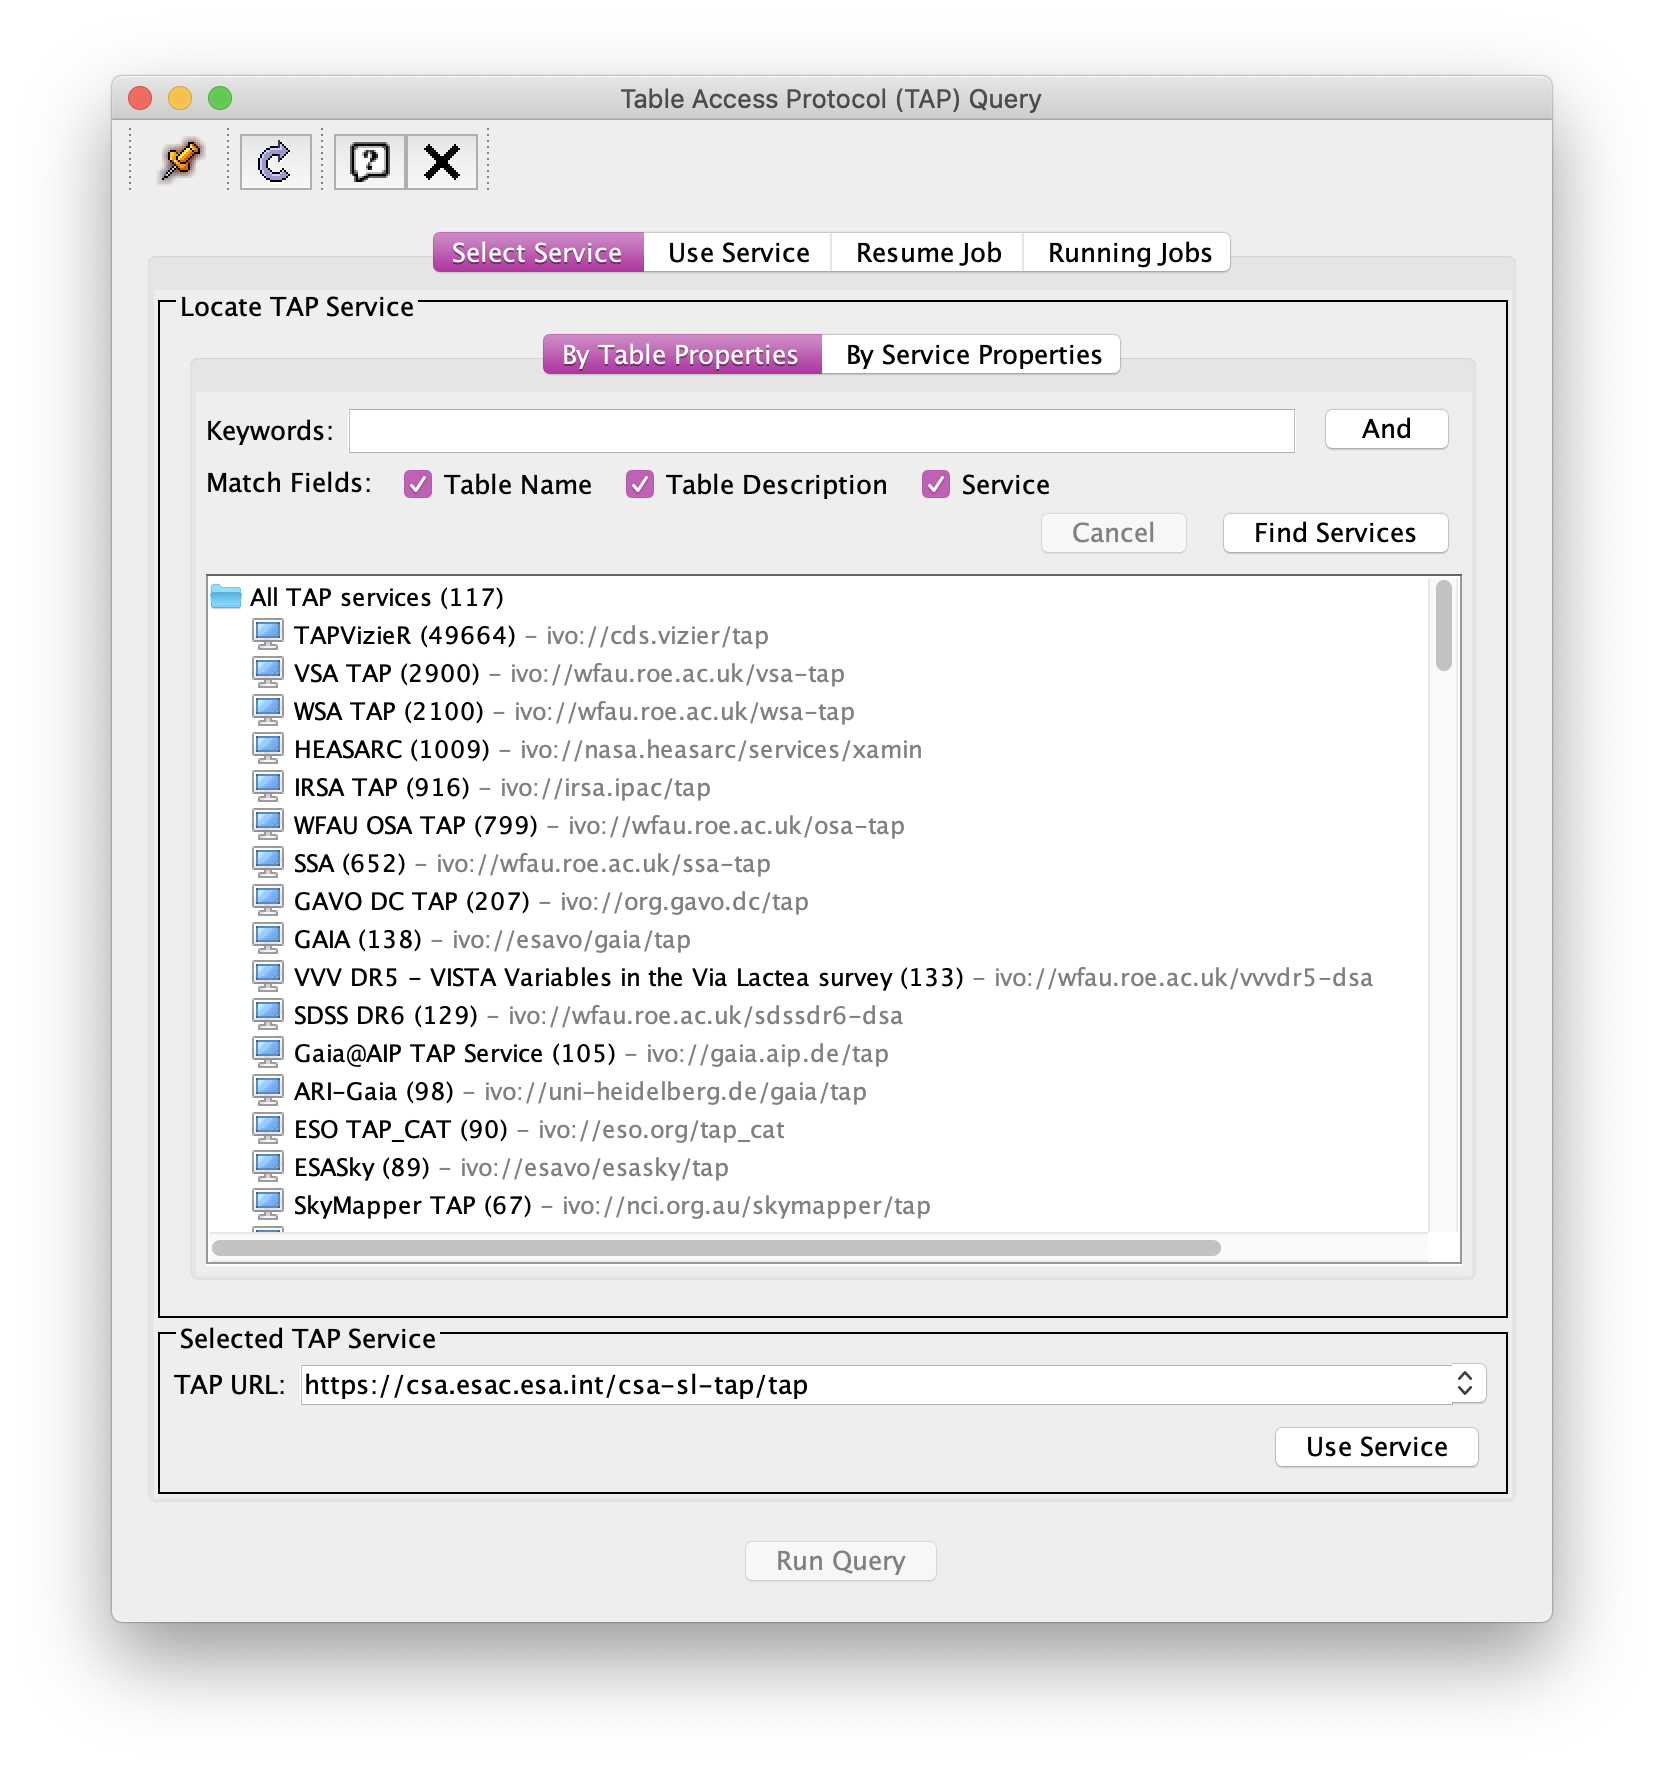Image resolution: width=1664 pixels, height=1770 pixels.
Task: Click the monitor icon beside ESASky
Action: [x=267, y=1167]
